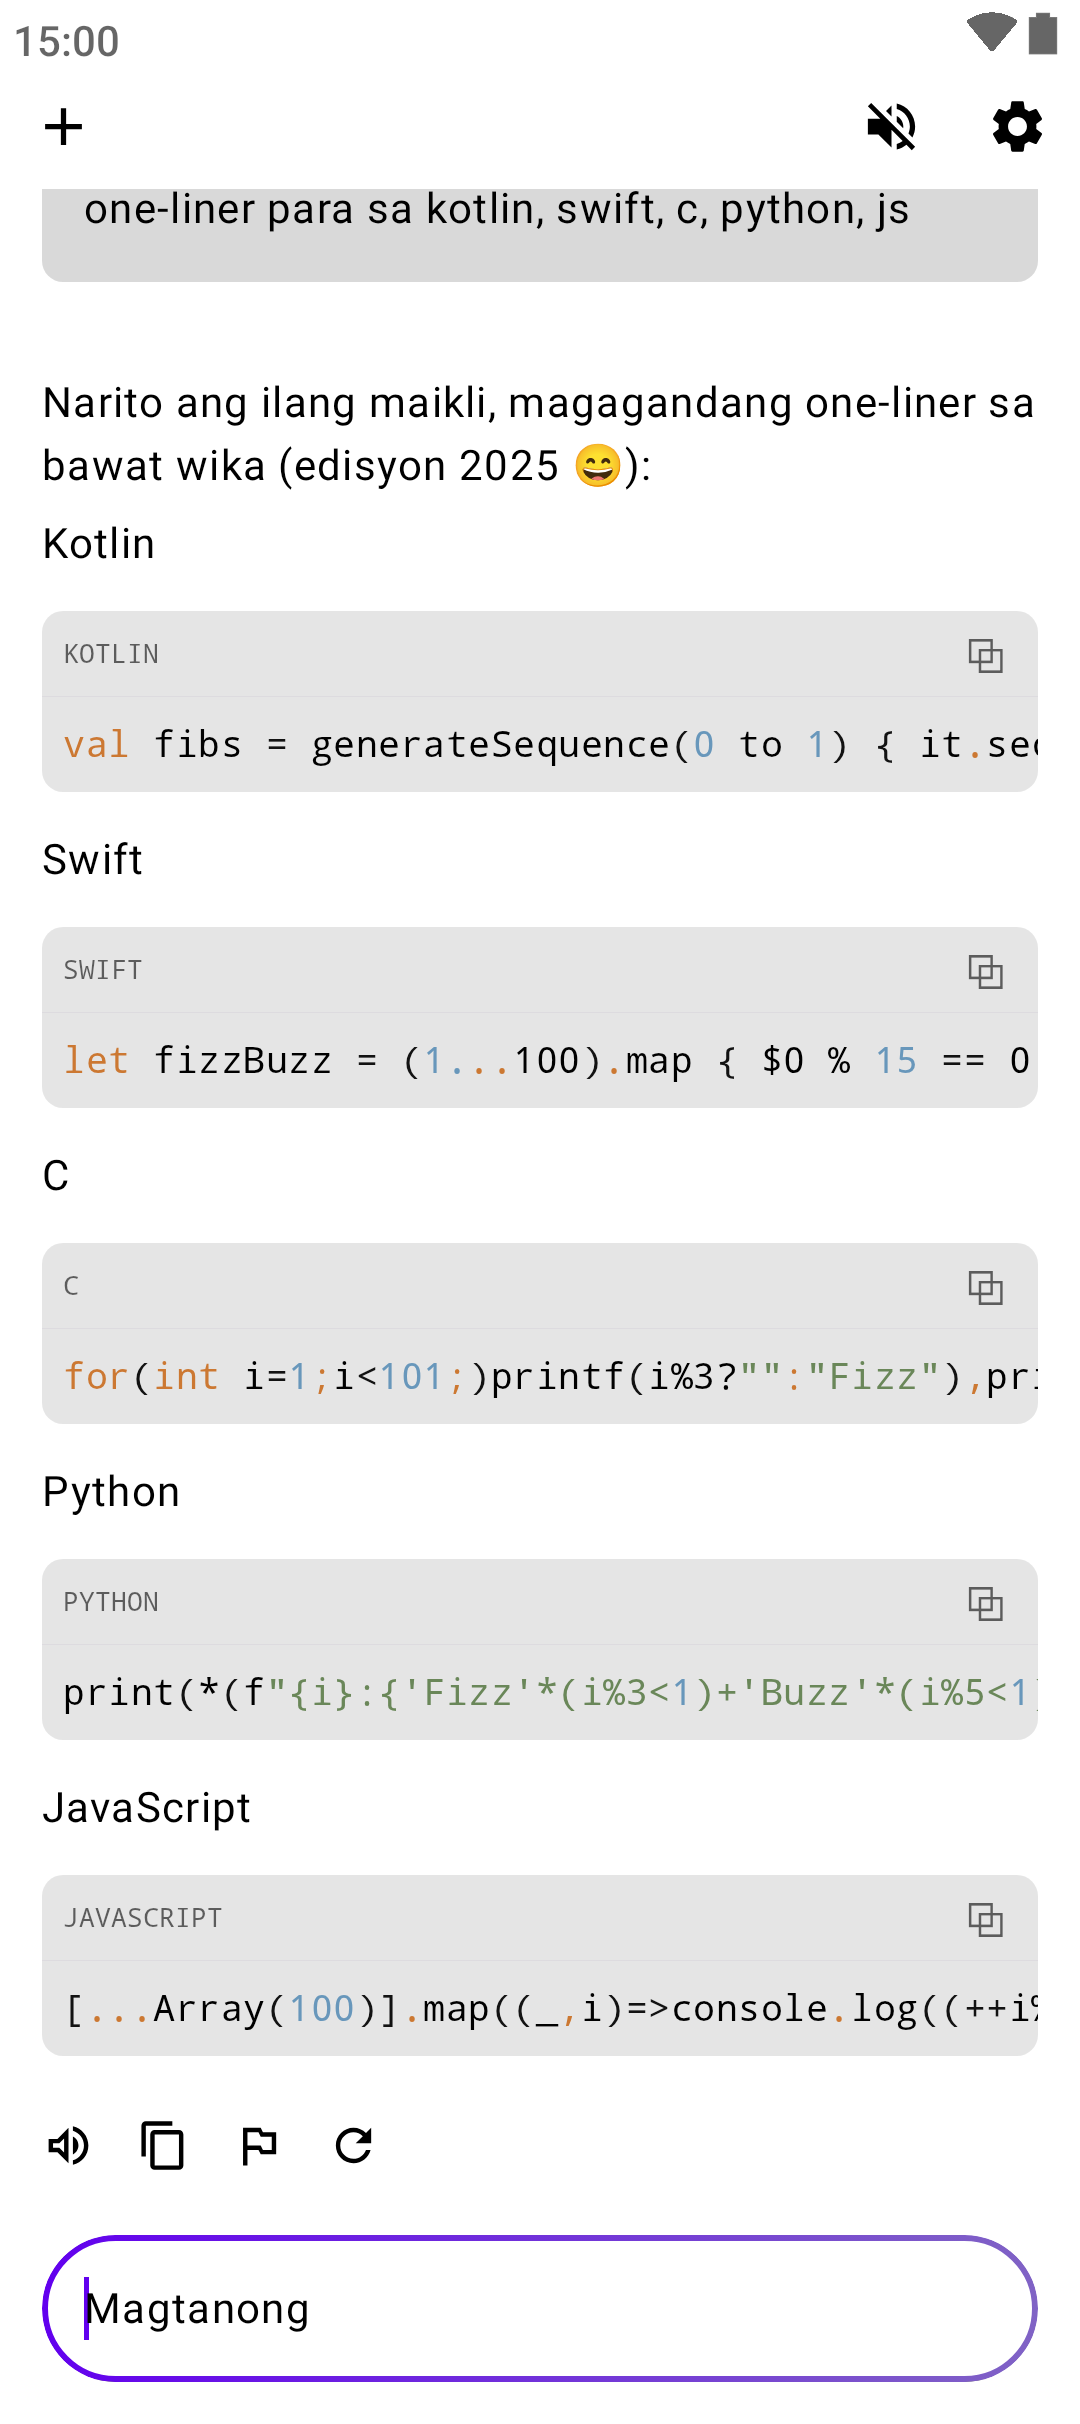
Task: Tap the user message bubble at top
Action: tap(540, 230)
